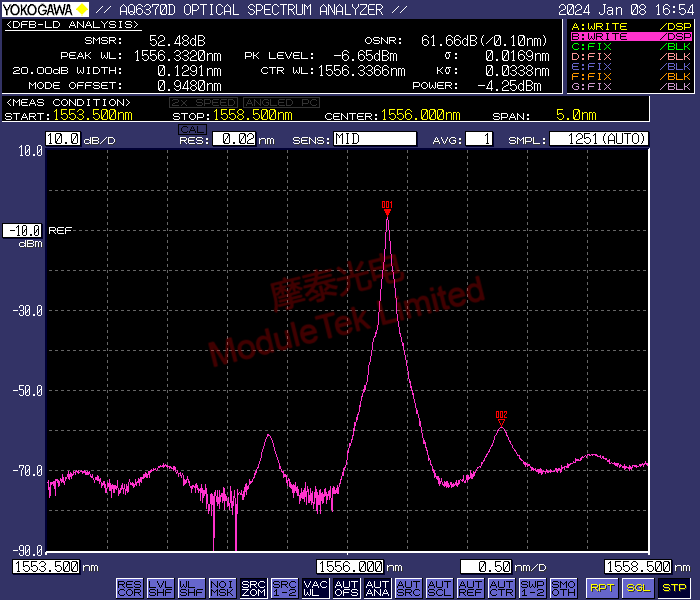Click the AUT OFS auto offset icon
This screenshot has width=700, height=600.
click(346, 588)
